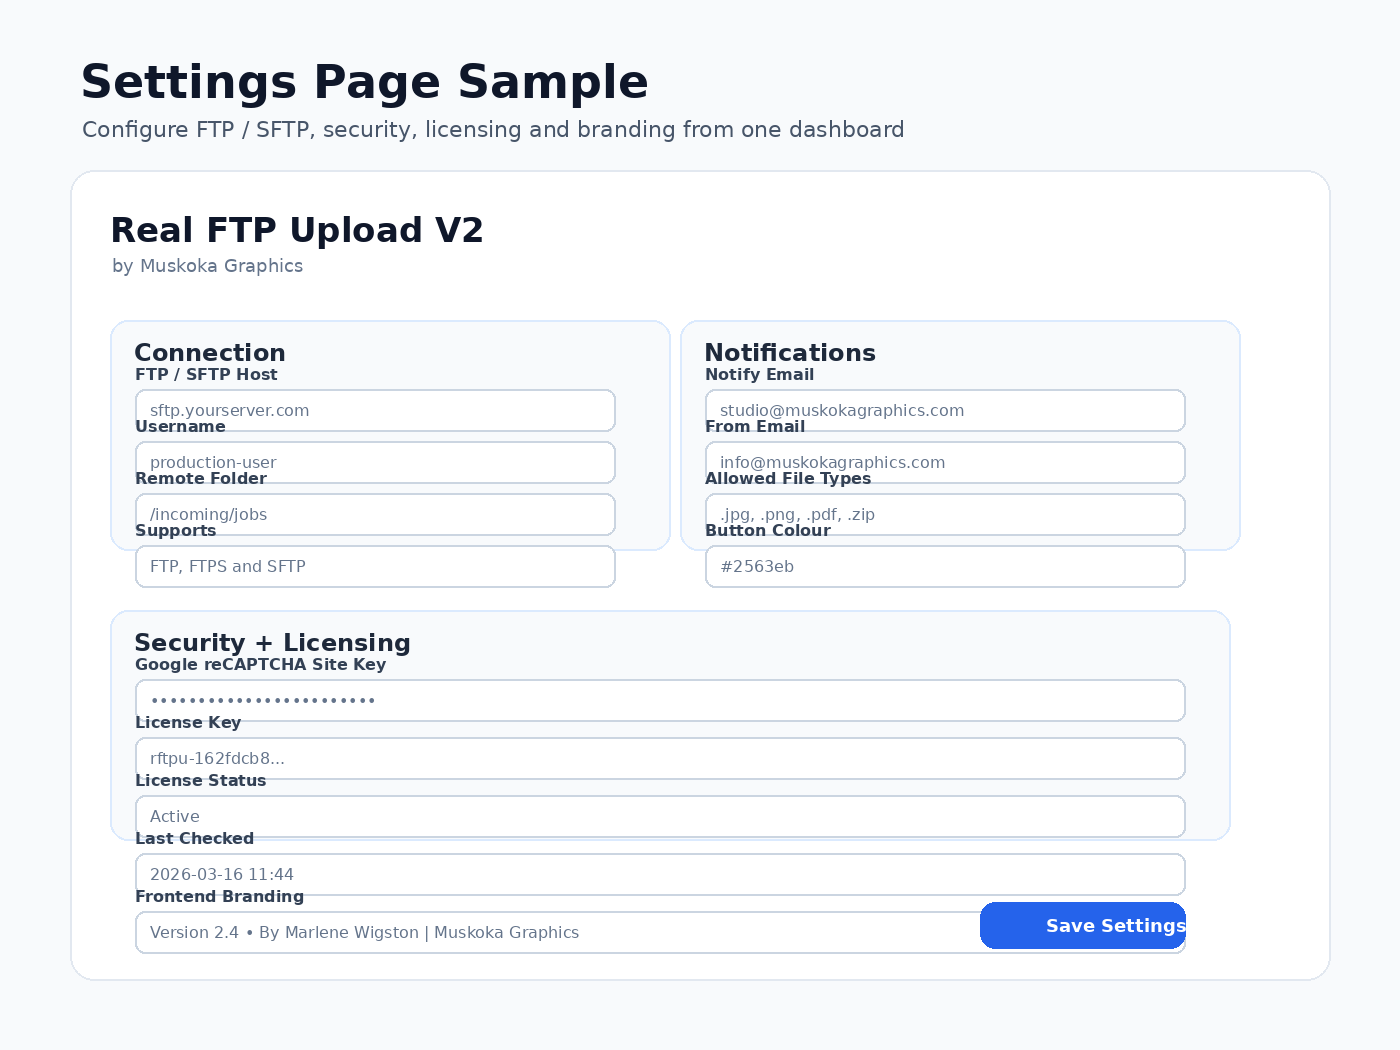Click the Notifications section heading
The width and height of the screenshot is (1400, 1050).
click(790, 353)
